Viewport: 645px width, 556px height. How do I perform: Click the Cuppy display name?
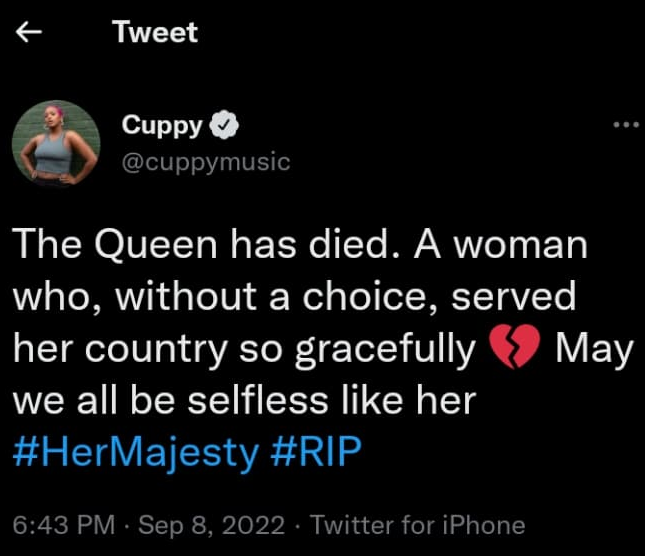(x=162, y=125)
